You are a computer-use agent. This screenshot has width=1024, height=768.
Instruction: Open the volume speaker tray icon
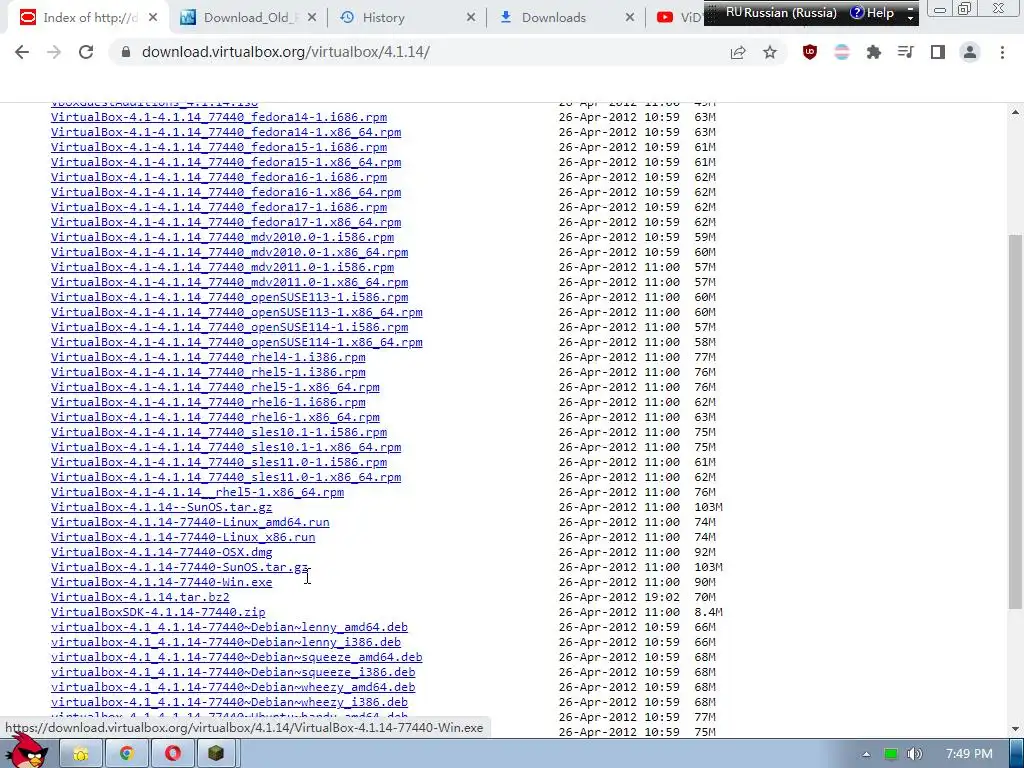point(914,754)
